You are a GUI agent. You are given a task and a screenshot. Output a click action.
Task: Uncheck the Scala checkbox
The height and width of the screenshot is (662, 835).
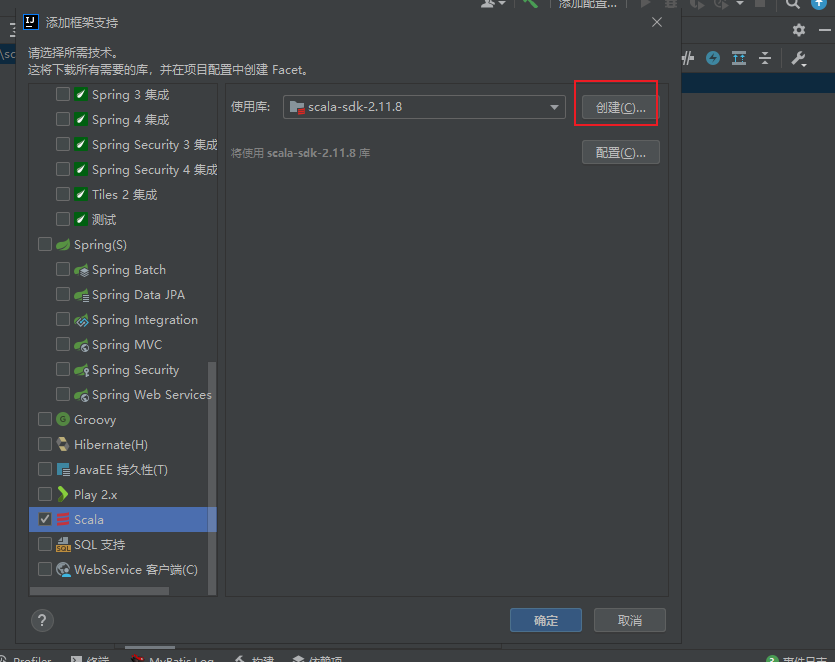click(45, 519)
